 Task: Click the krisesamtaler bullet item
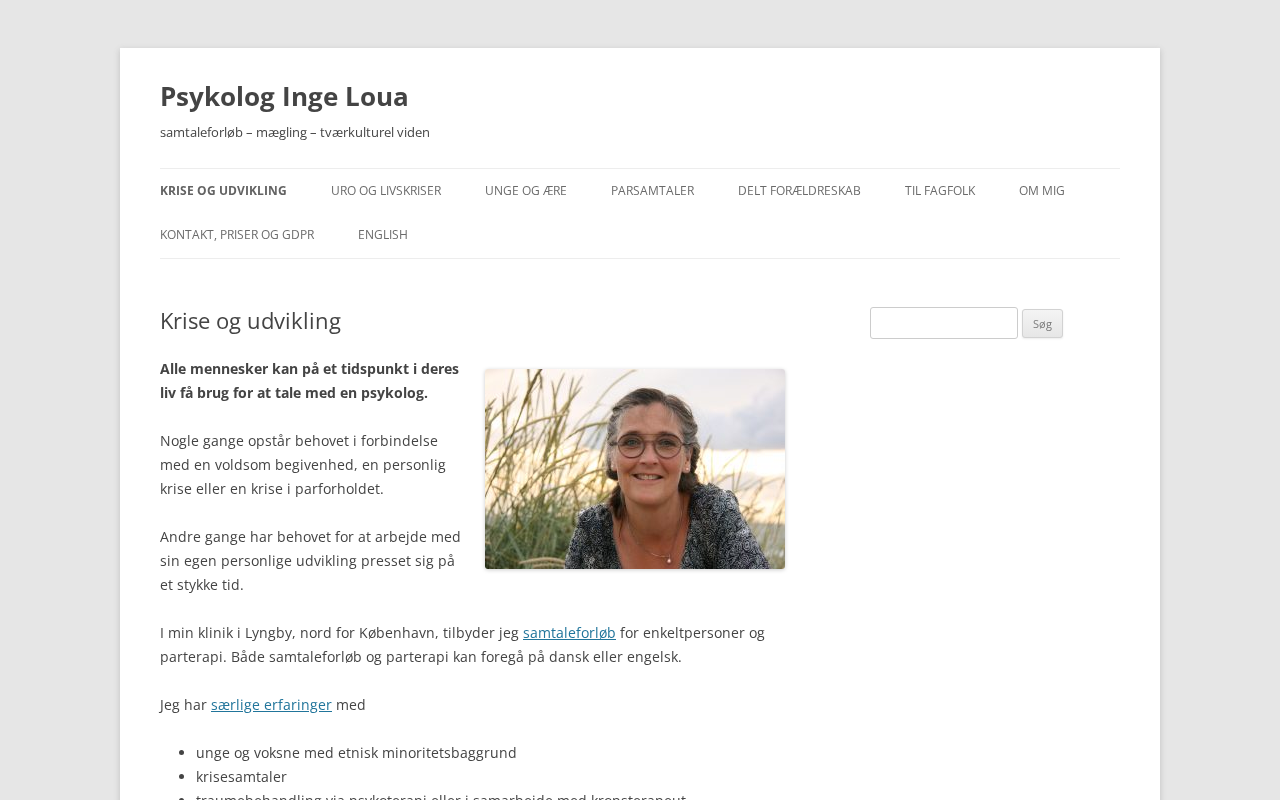point(241,777)
